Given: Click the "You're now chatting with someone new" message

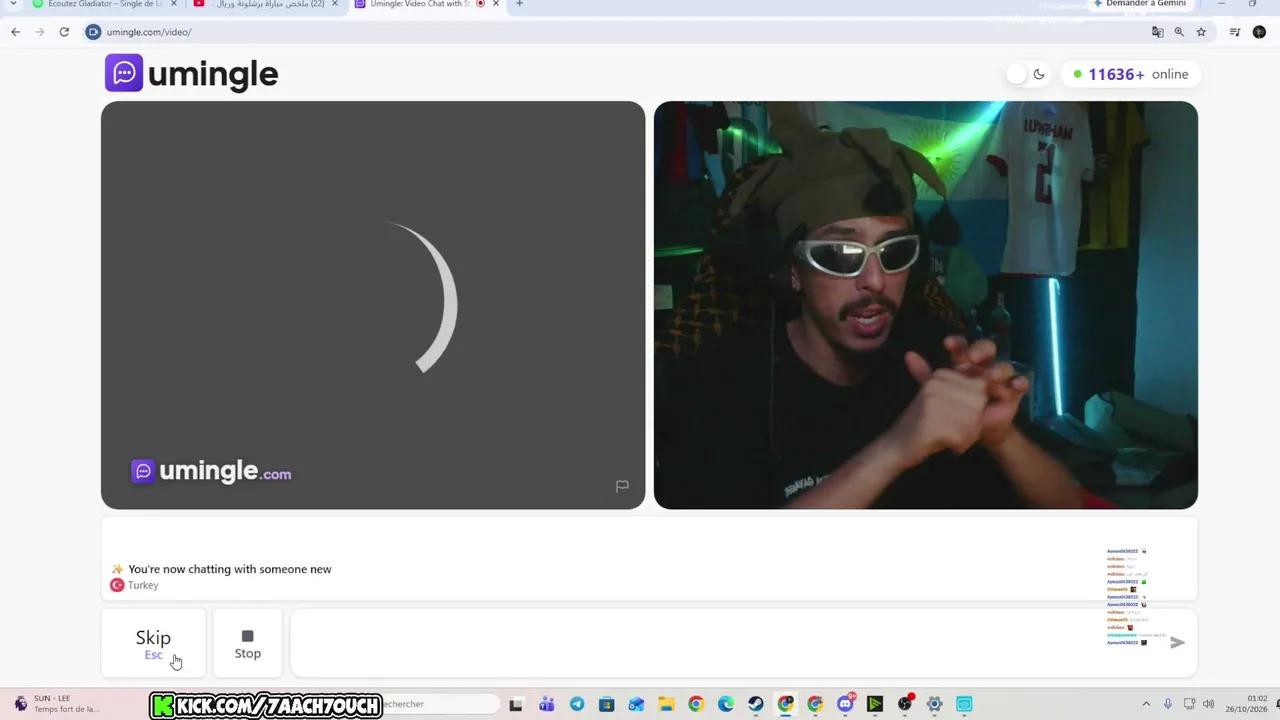Looking at the screenshot, I should point(230,569).
